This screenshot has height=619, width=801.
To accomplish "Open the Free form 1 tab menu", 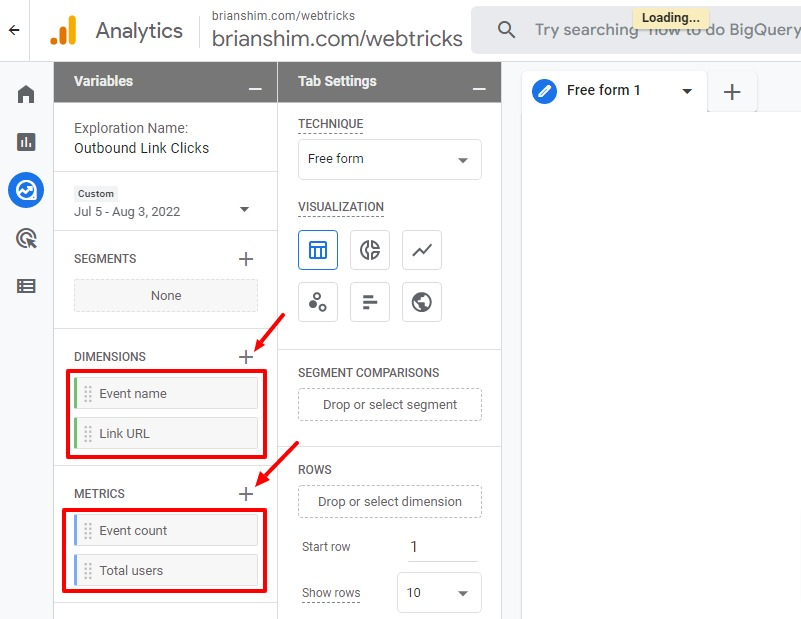I will 687,91.
